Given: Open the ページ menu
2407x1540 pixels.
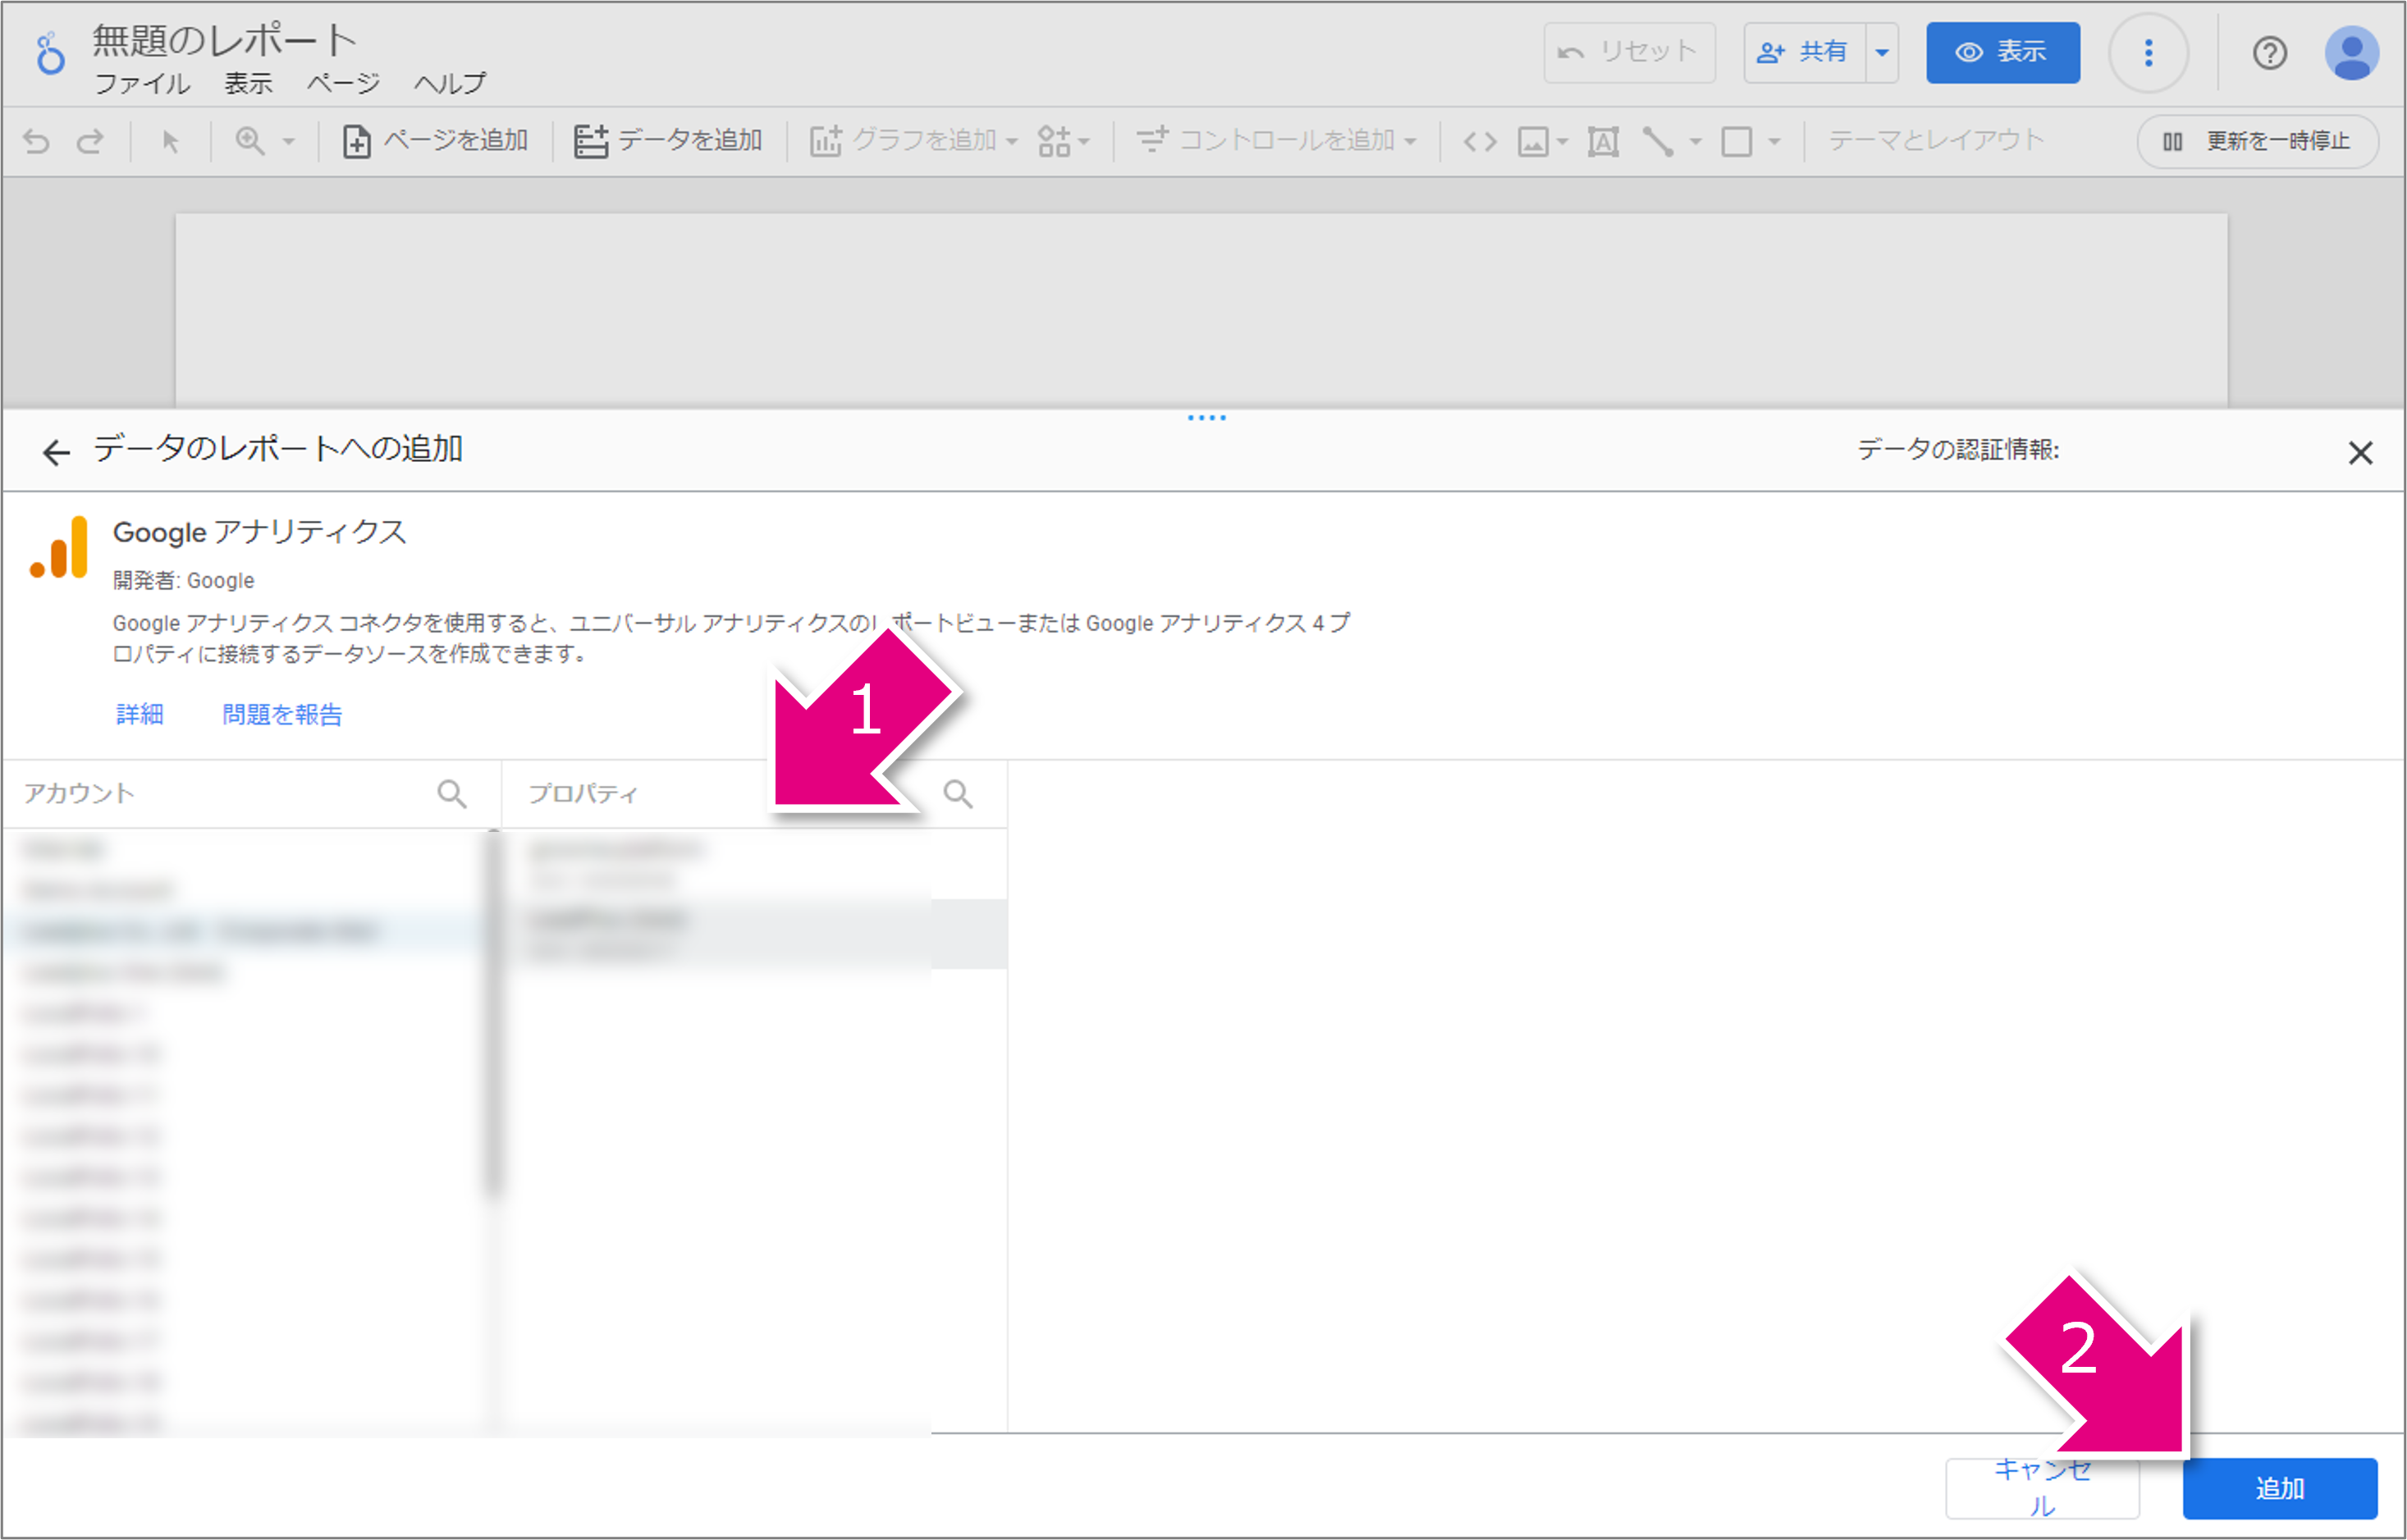Looking at the screenshot, I should point(344,84).
